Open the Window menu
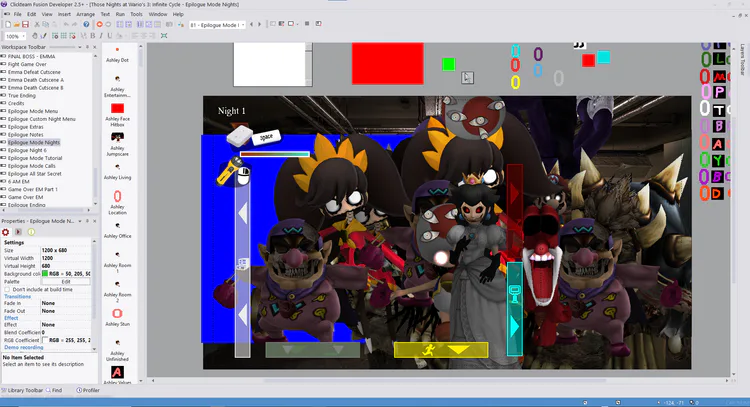Image resolution: width=750 pixels, height=407 pixels. click(158, 14)
